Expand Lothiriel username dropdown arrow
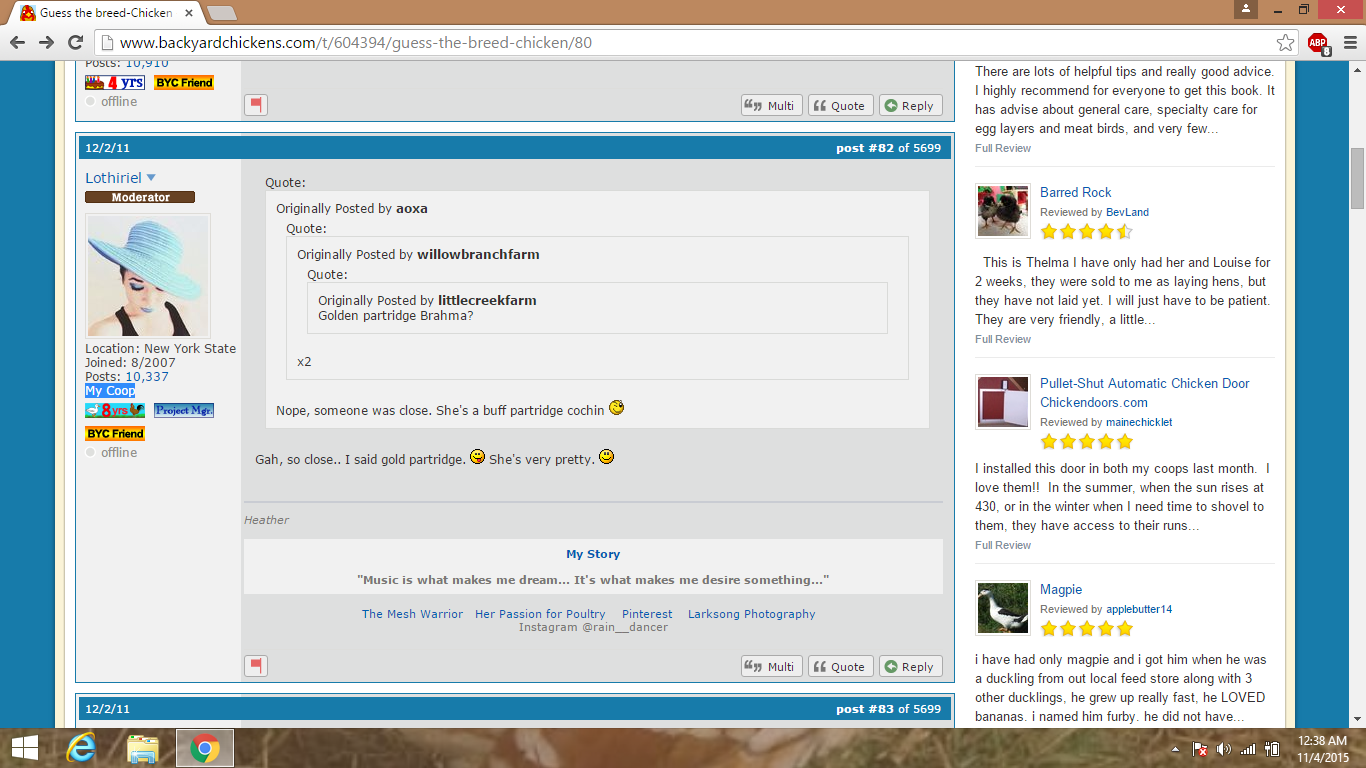 pos(151,178)
